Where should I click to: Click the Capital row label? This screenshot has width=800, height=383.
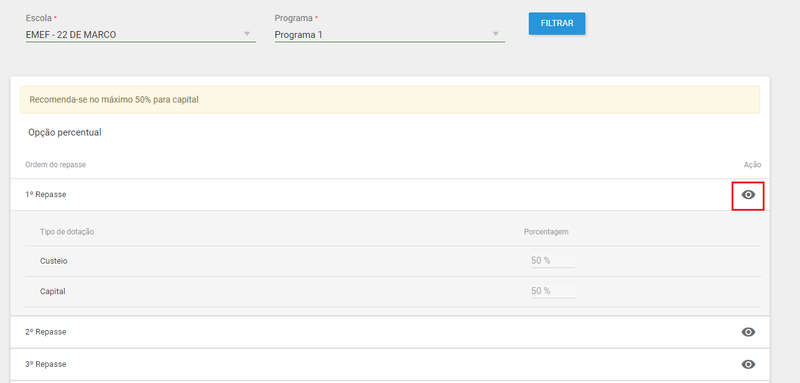click(x=53, y=292)
